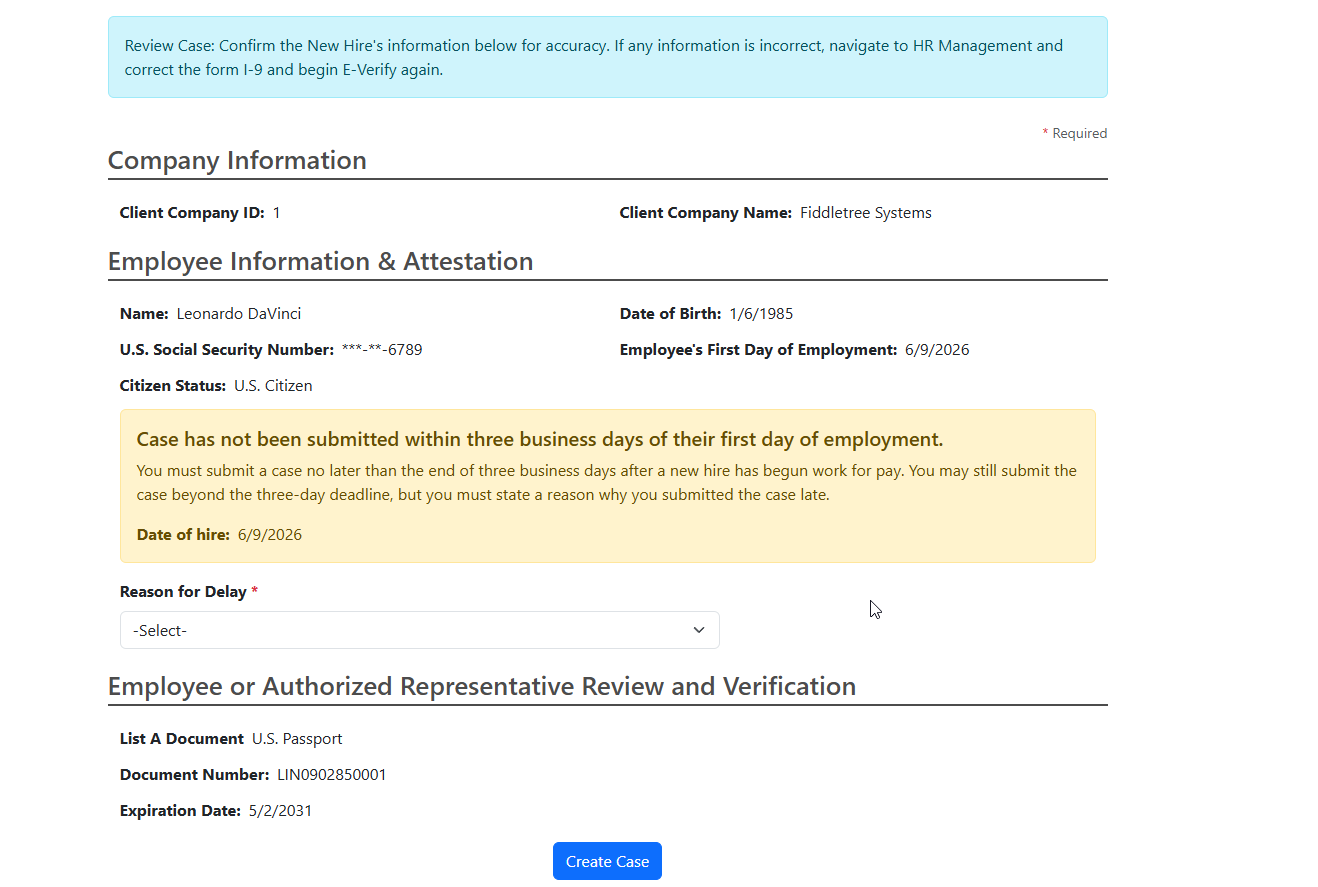Viewport: 1318px width, 887px height.
Task: Select the Company Information heading
Action: point(237,160)
